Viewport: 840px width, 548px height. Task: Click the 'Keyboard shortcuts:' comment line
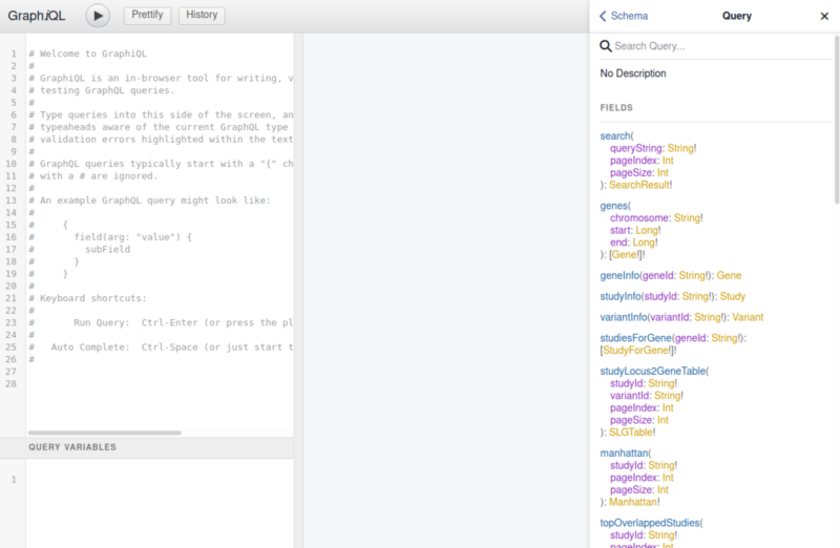[x=87, y=298]
